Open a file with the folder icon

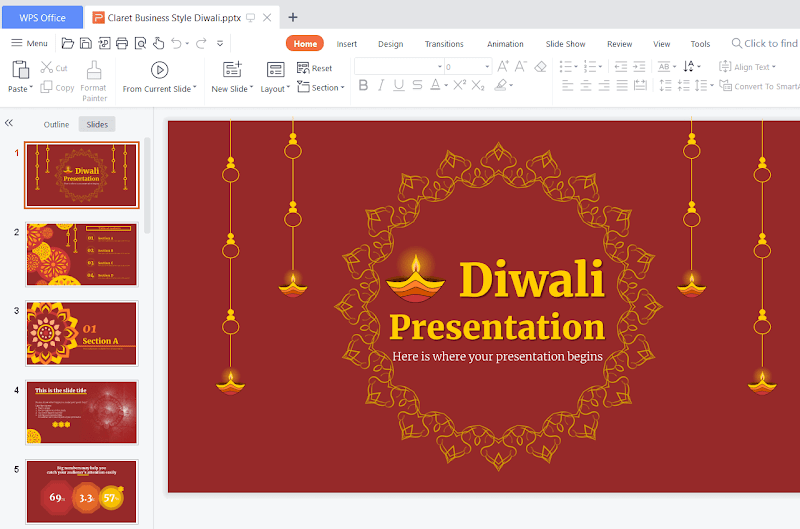tap(67, 43)
